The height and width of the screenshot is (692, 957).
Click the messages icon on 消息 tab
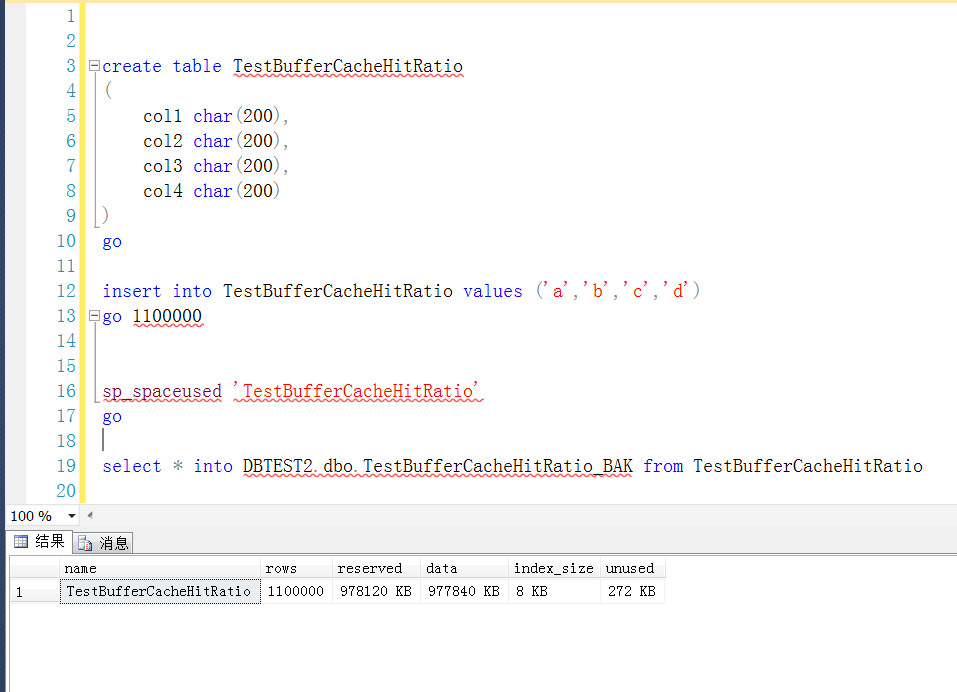(85, 543)
